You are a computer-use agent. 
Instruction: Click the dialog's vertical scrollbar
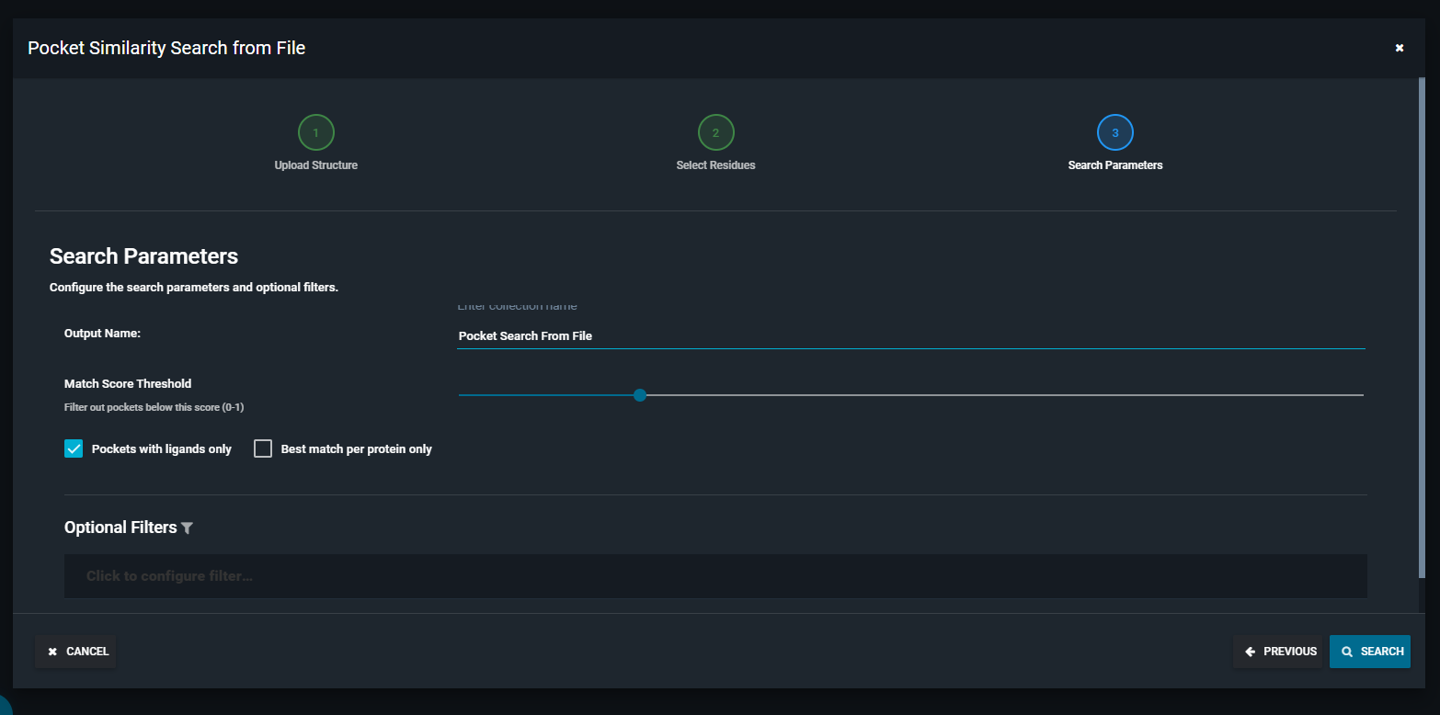tap(1422, 330)
